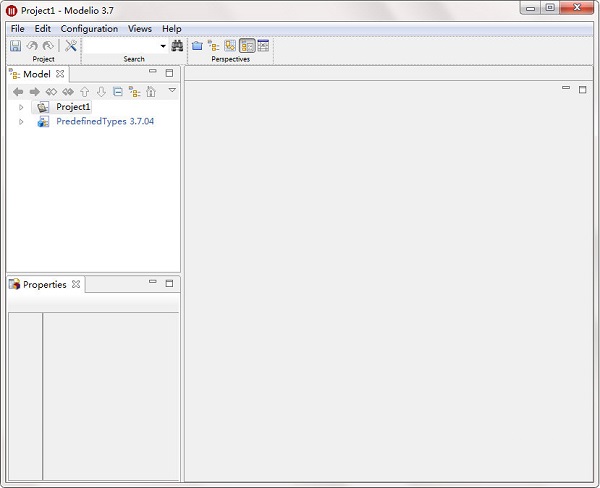Open the Help menu
The image size is (600, 488).
pyautogui.click(x=171, y=29)
